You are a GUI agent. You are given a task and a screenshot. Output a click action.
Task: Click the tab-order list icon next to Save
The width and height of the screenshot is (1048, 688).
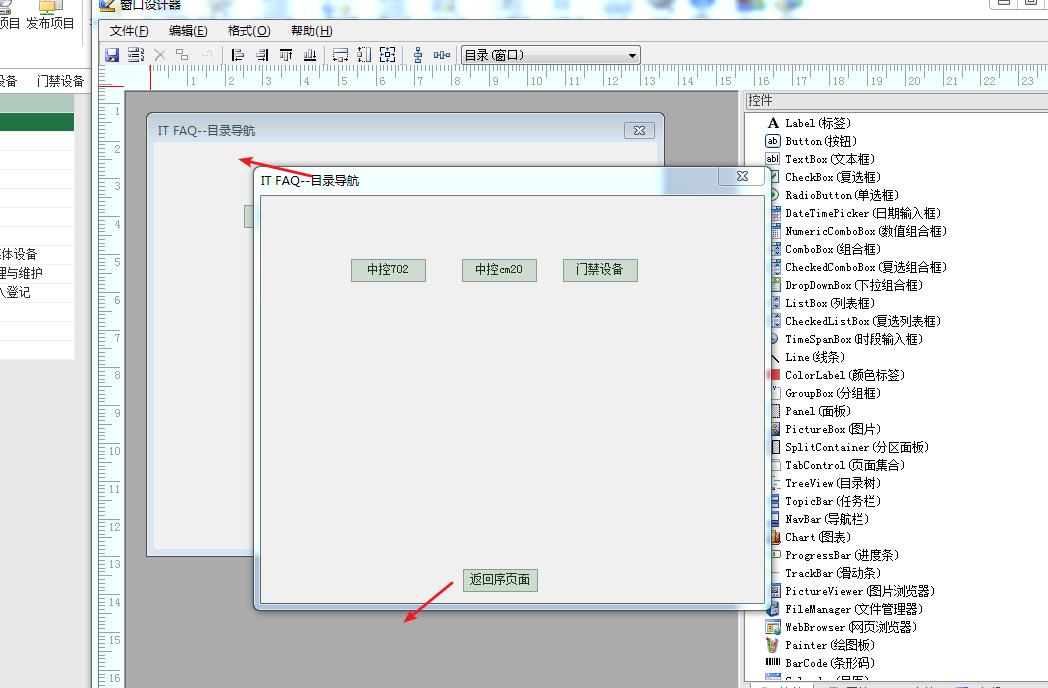[x=136, y=55]
